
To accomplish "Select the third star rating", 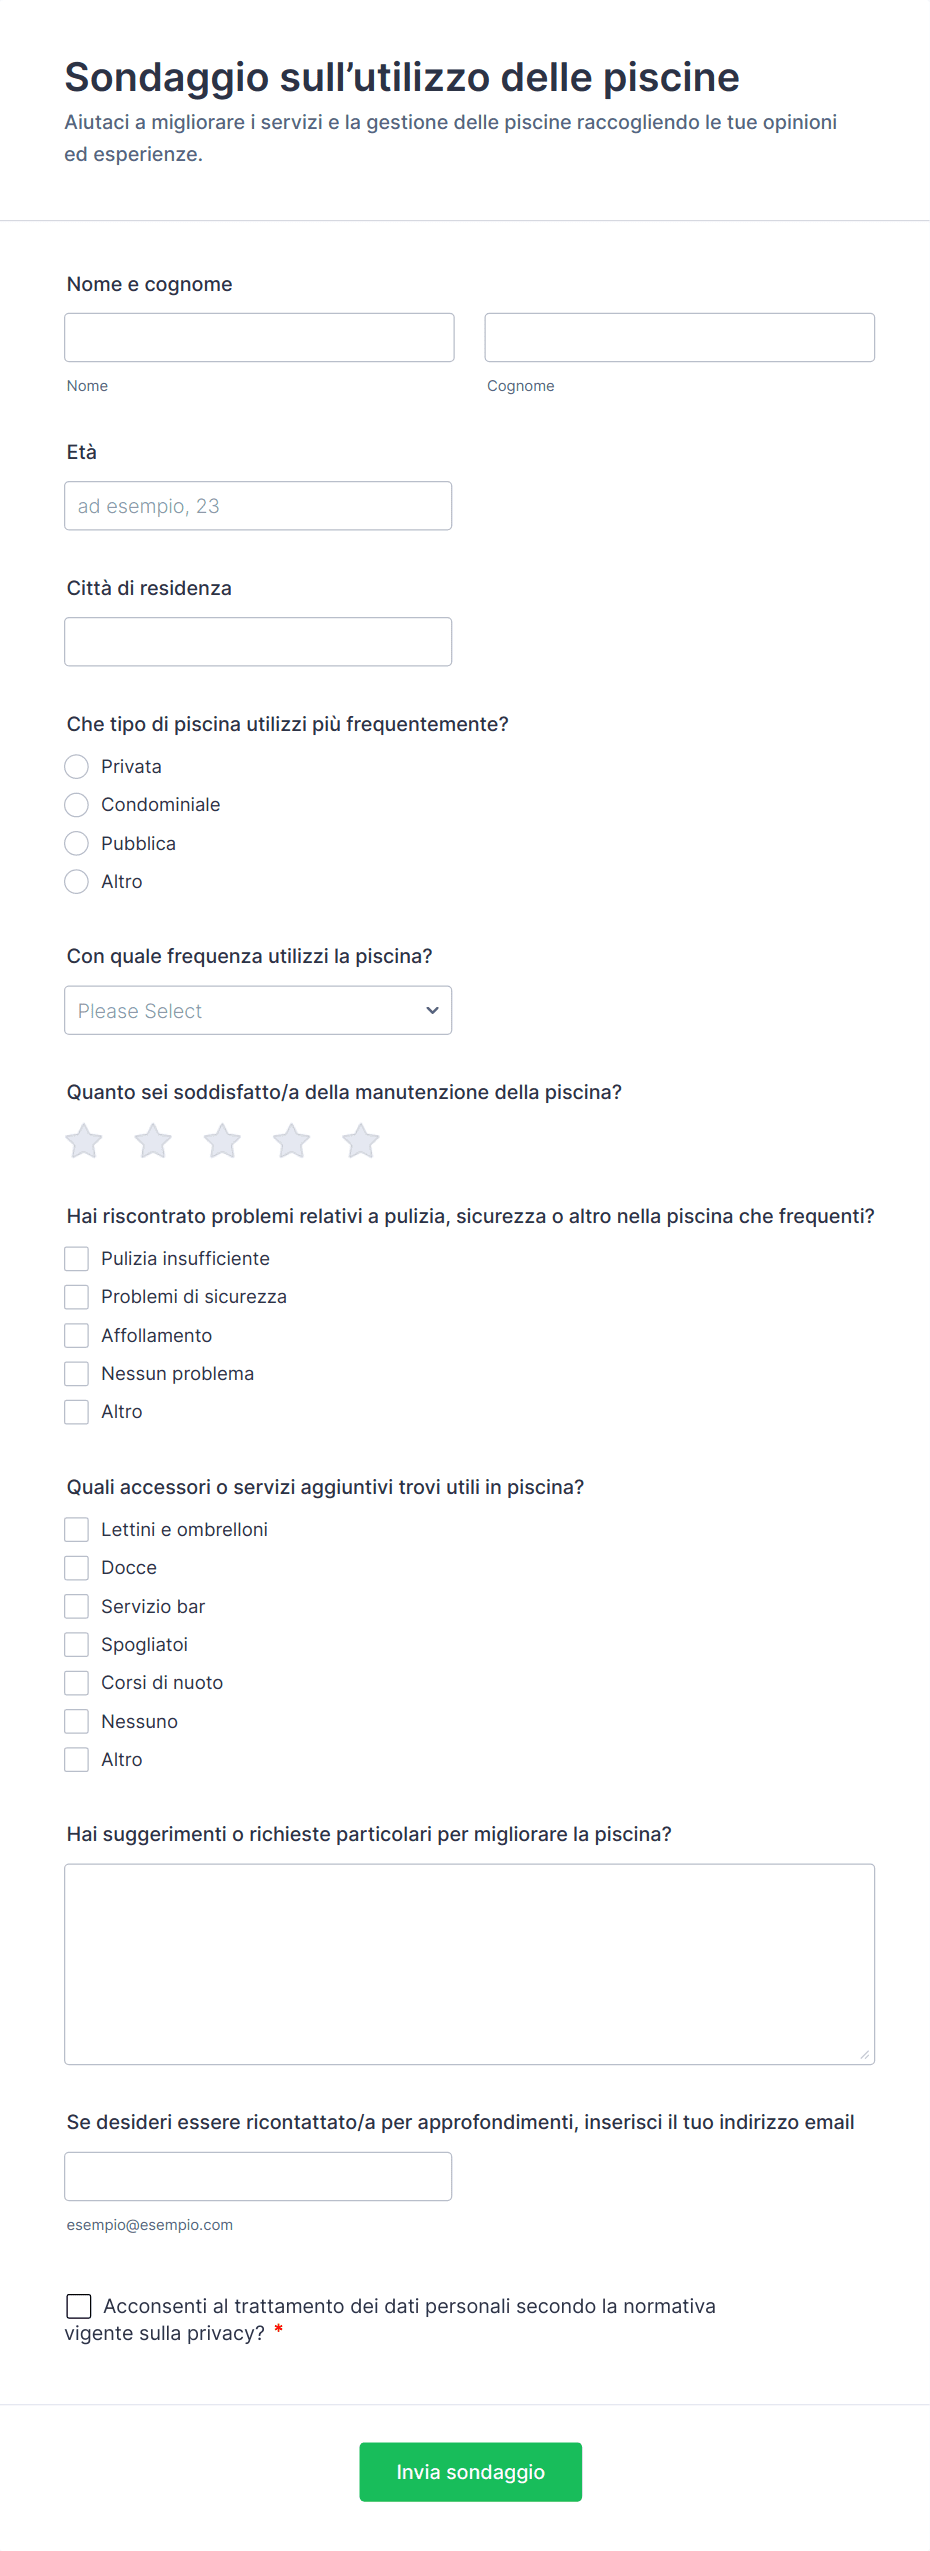I will [222, 1141].
